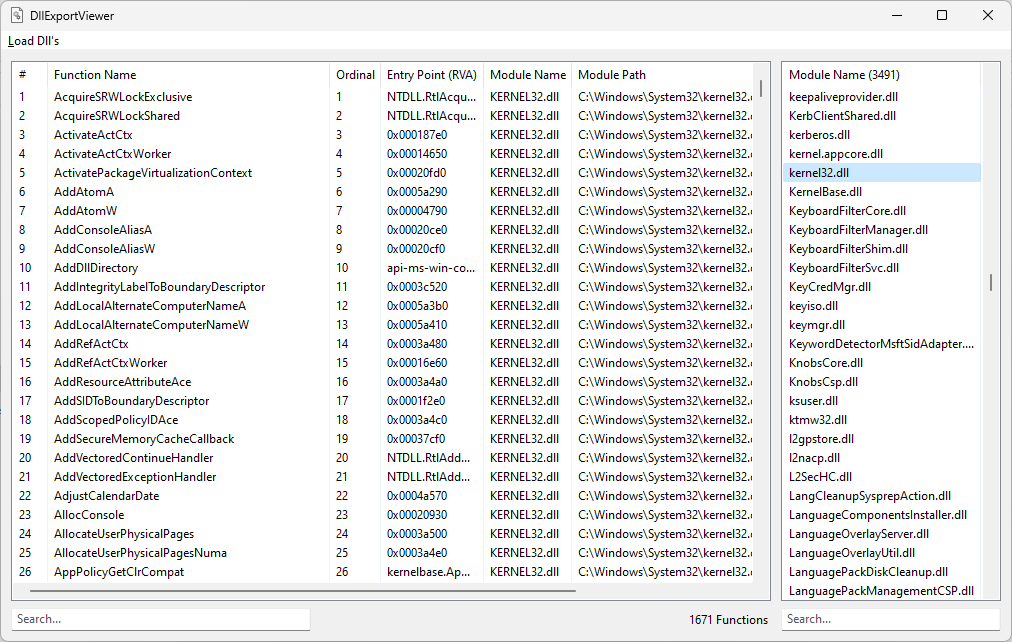Select AddIntegrityLabelToBoundaryDescriptor row
This screenshot has height=642, width=1012.
pyautogui.click(x=383, y=287)
